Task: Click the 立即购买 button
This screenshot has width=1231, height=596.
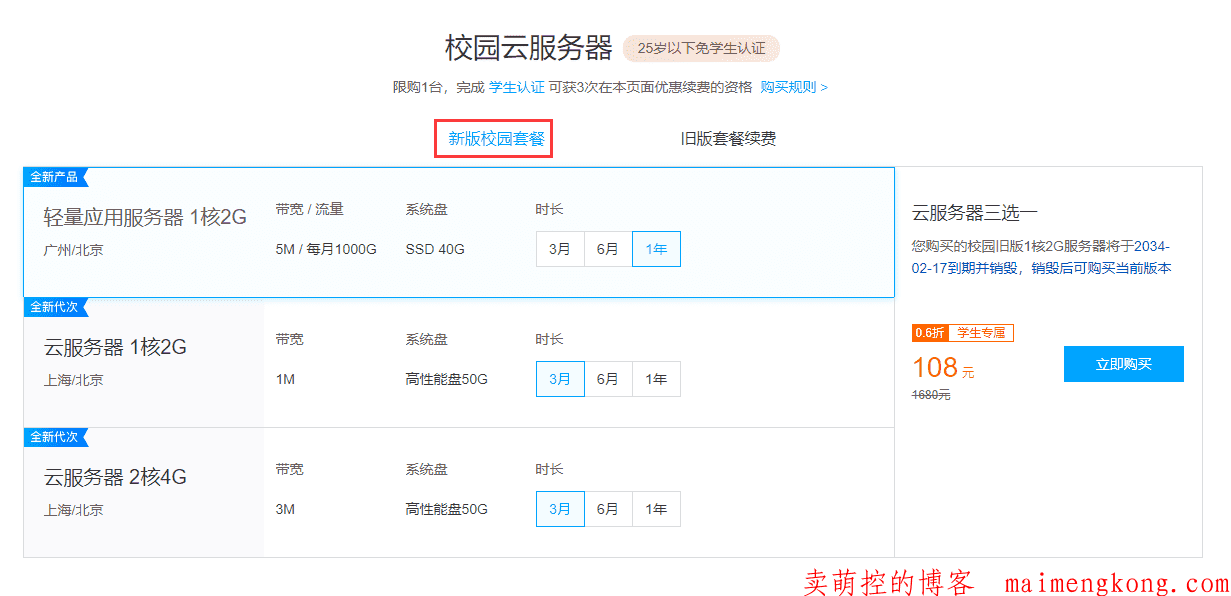Action: point(1123,364)
